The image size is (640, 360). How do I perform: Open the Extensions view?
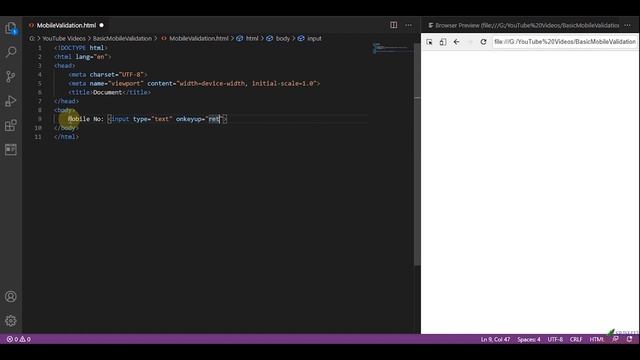pyautogui.click(x=11, y=125)
